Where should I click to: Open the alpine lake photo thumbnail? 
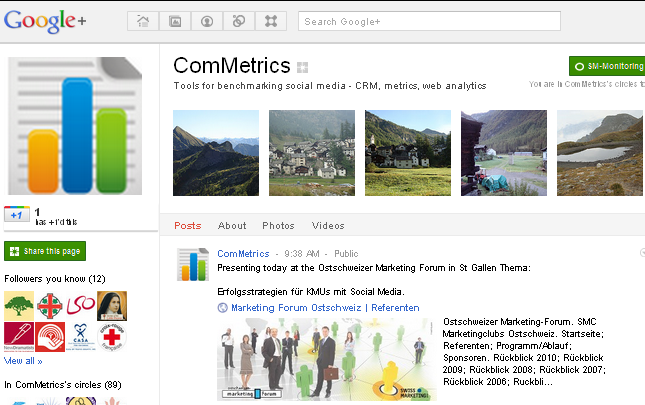[600, 153]
